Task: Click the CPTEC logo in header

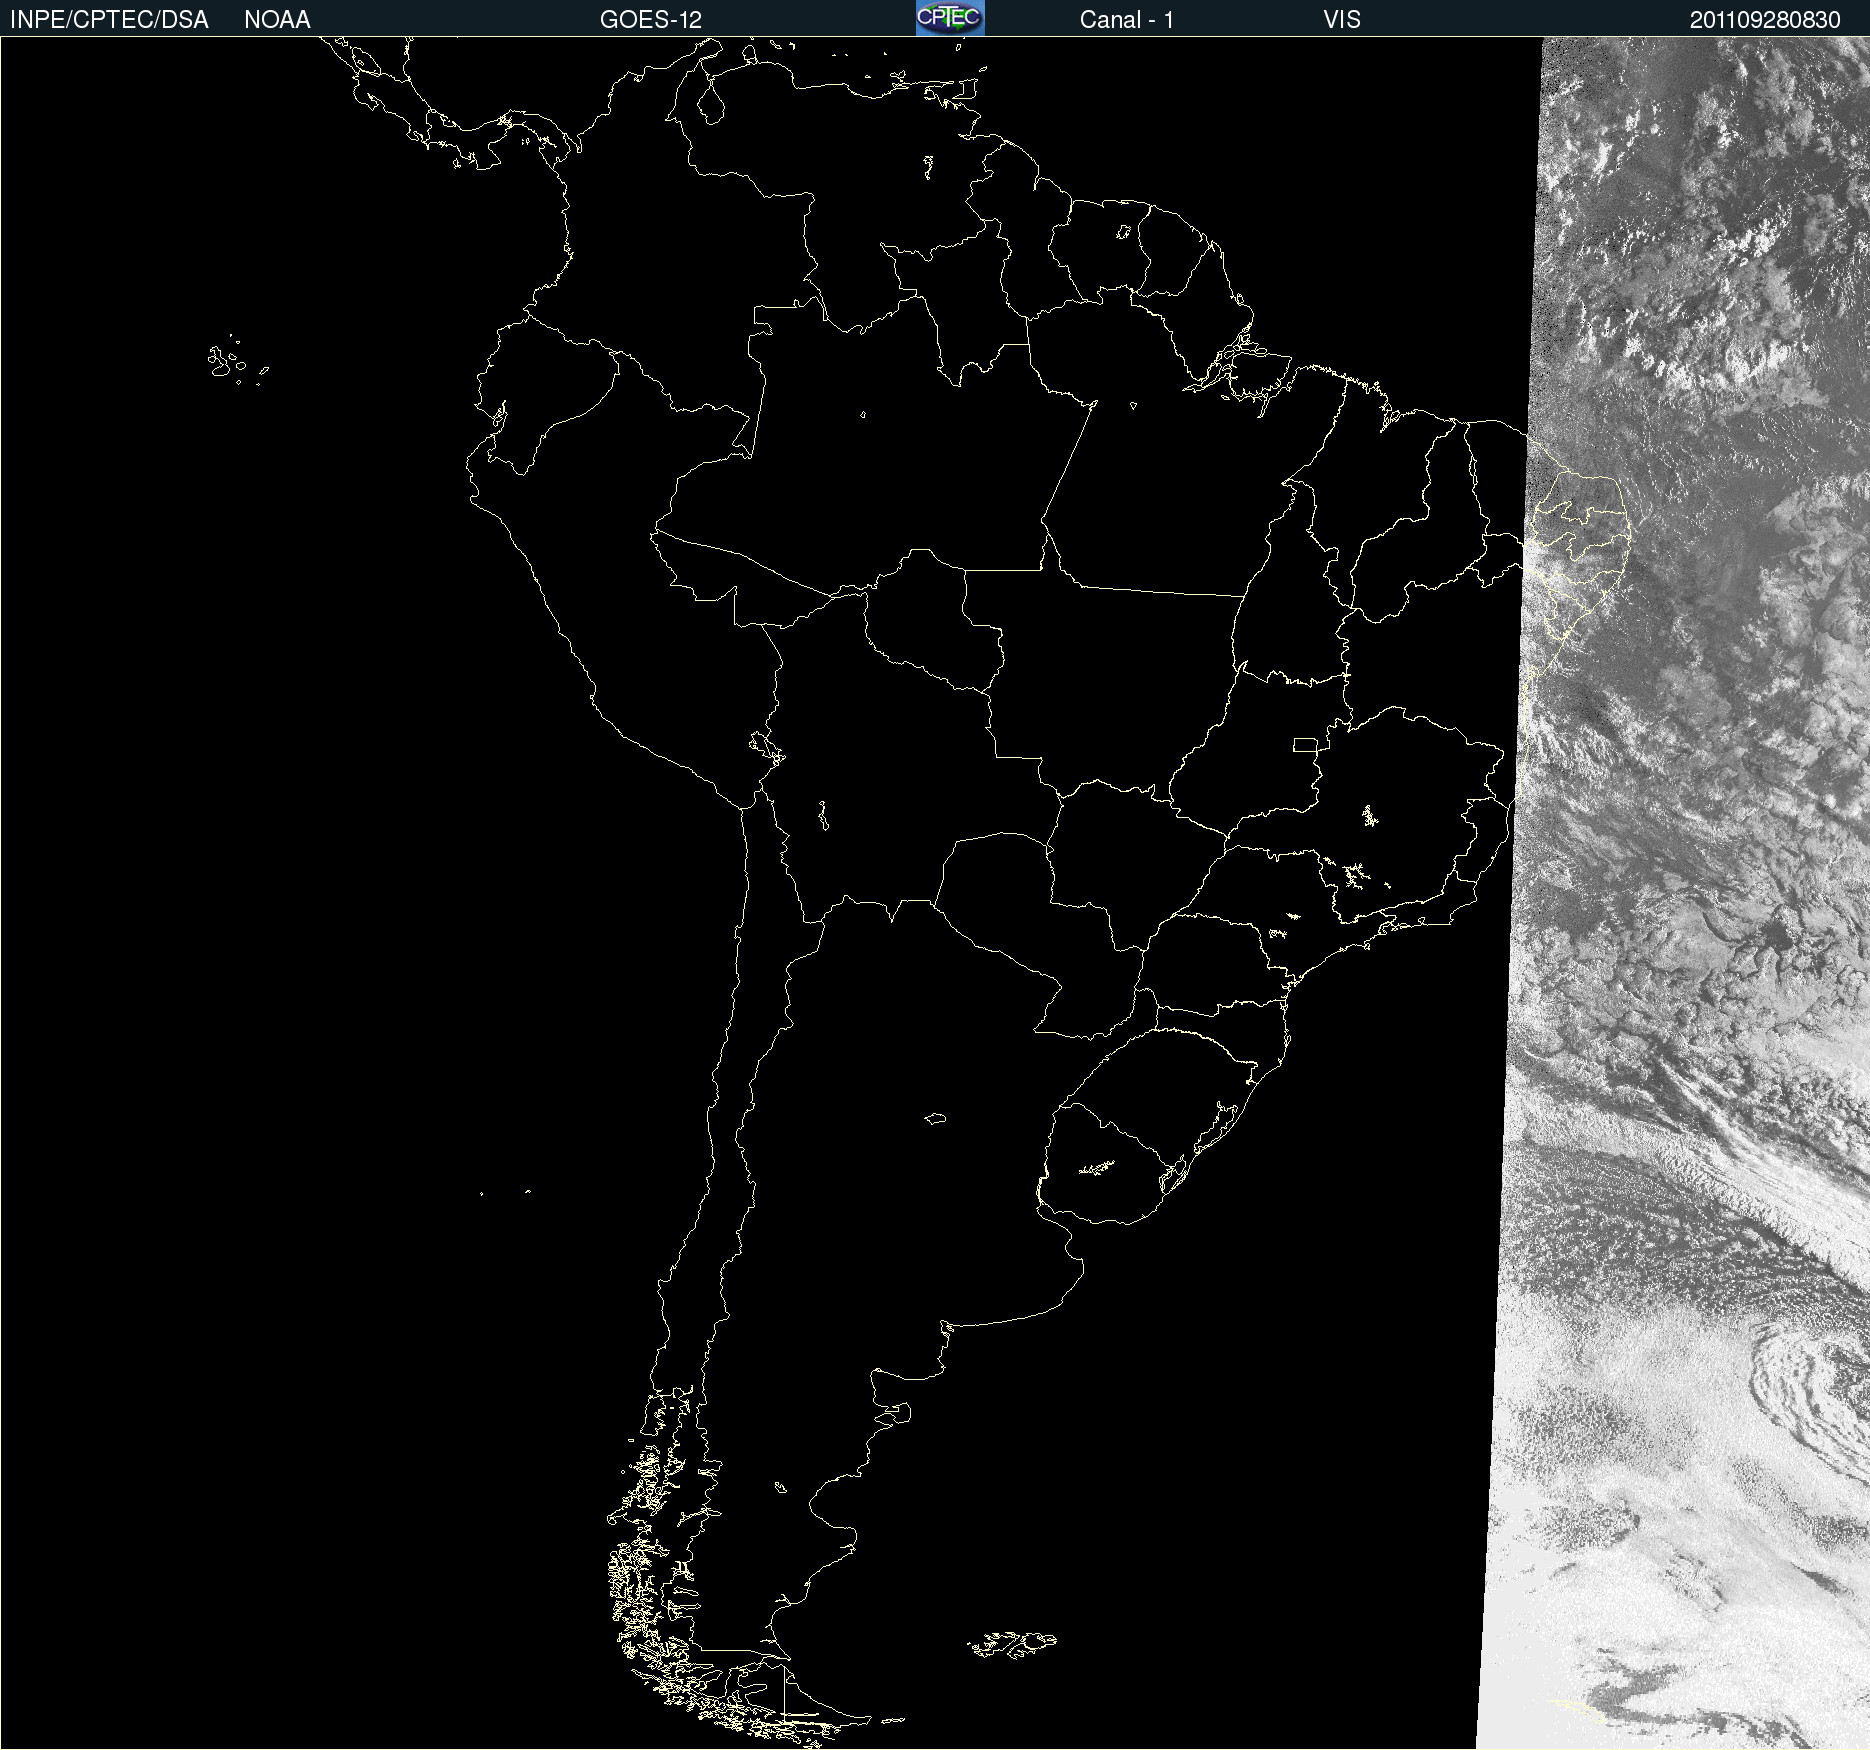Action: (950, 18)
